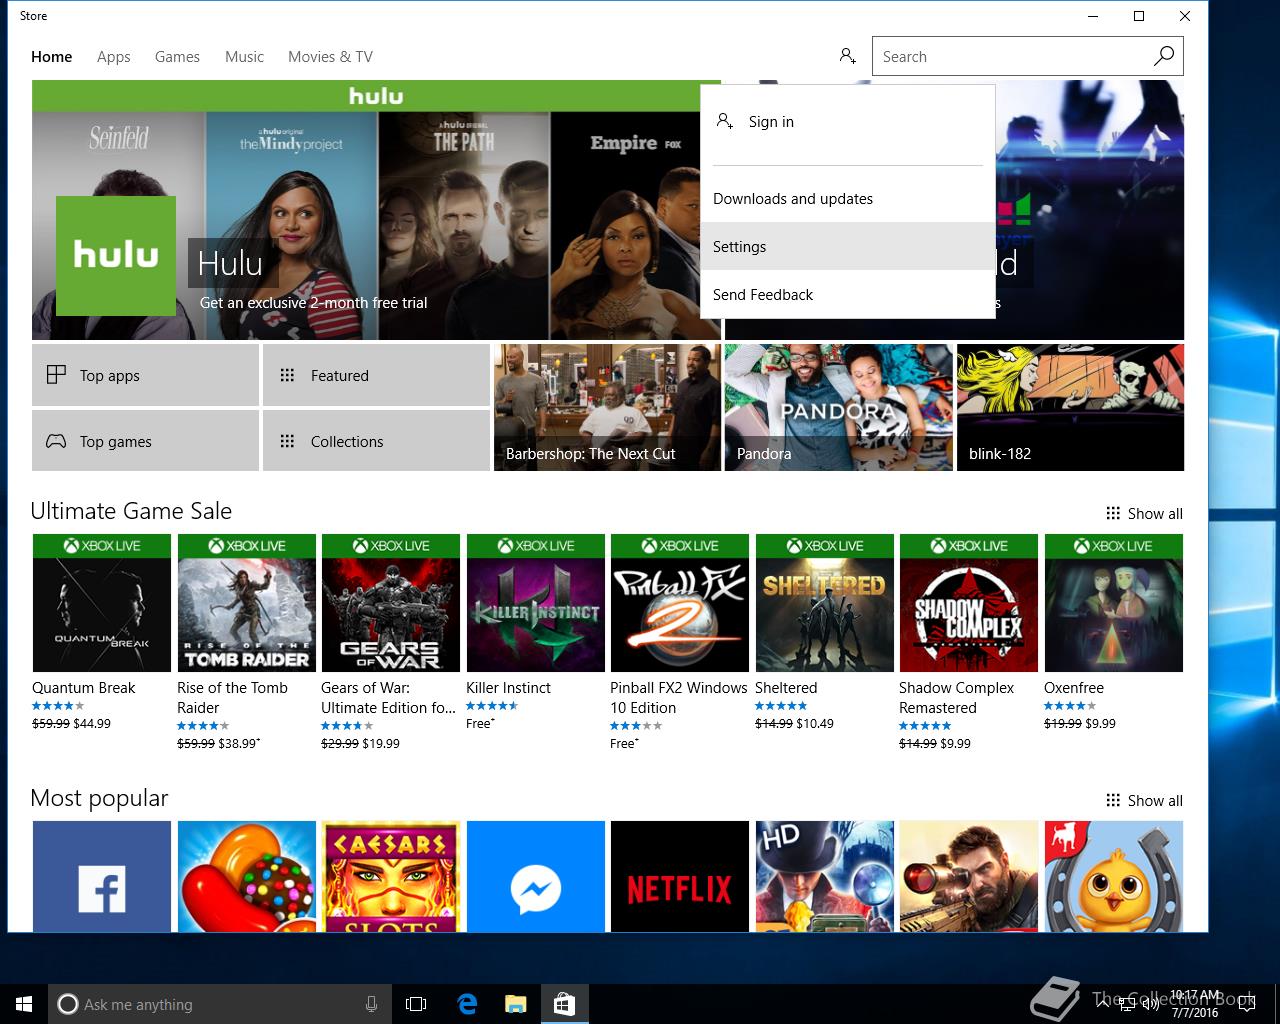The width and height of the screenshot is (1280, 1024).
Task: Switch to the Apps tab
Action: coord(114,57)
